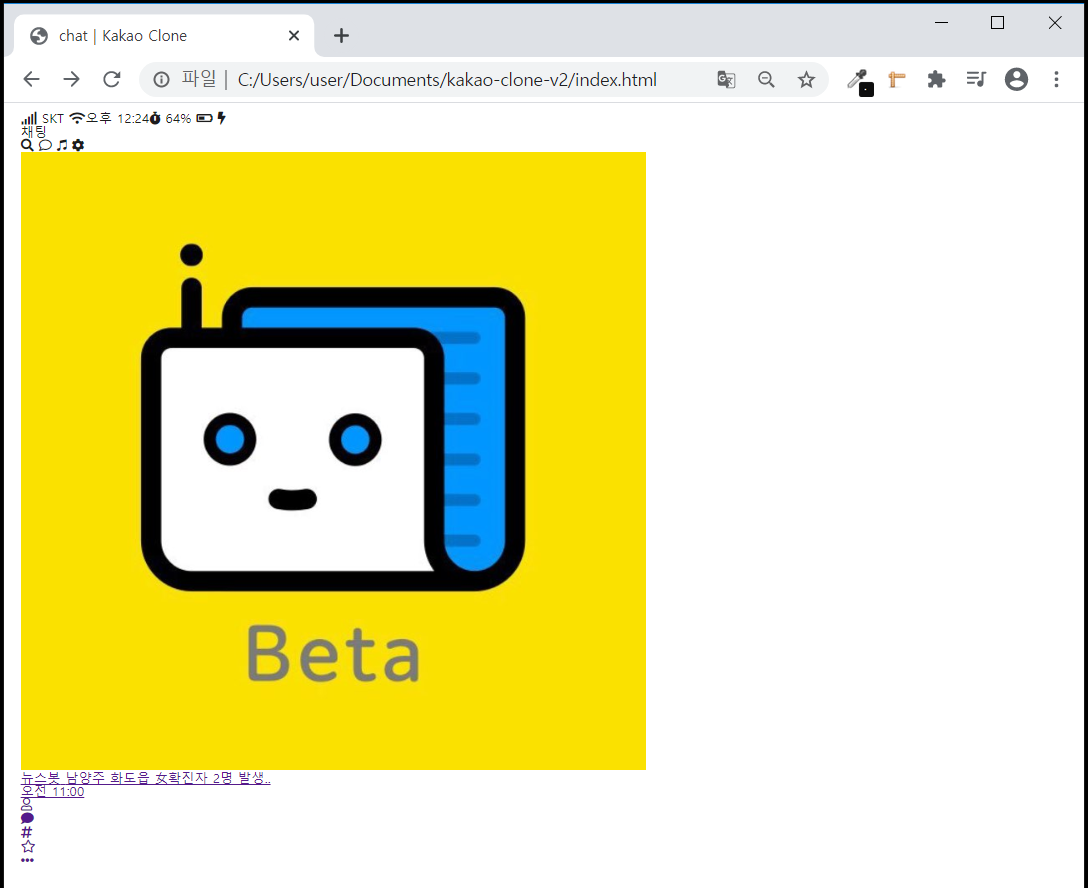Open the Chrome profile avatar
The width and height of the screenshot is (1088, 888).
[1017, 79]
